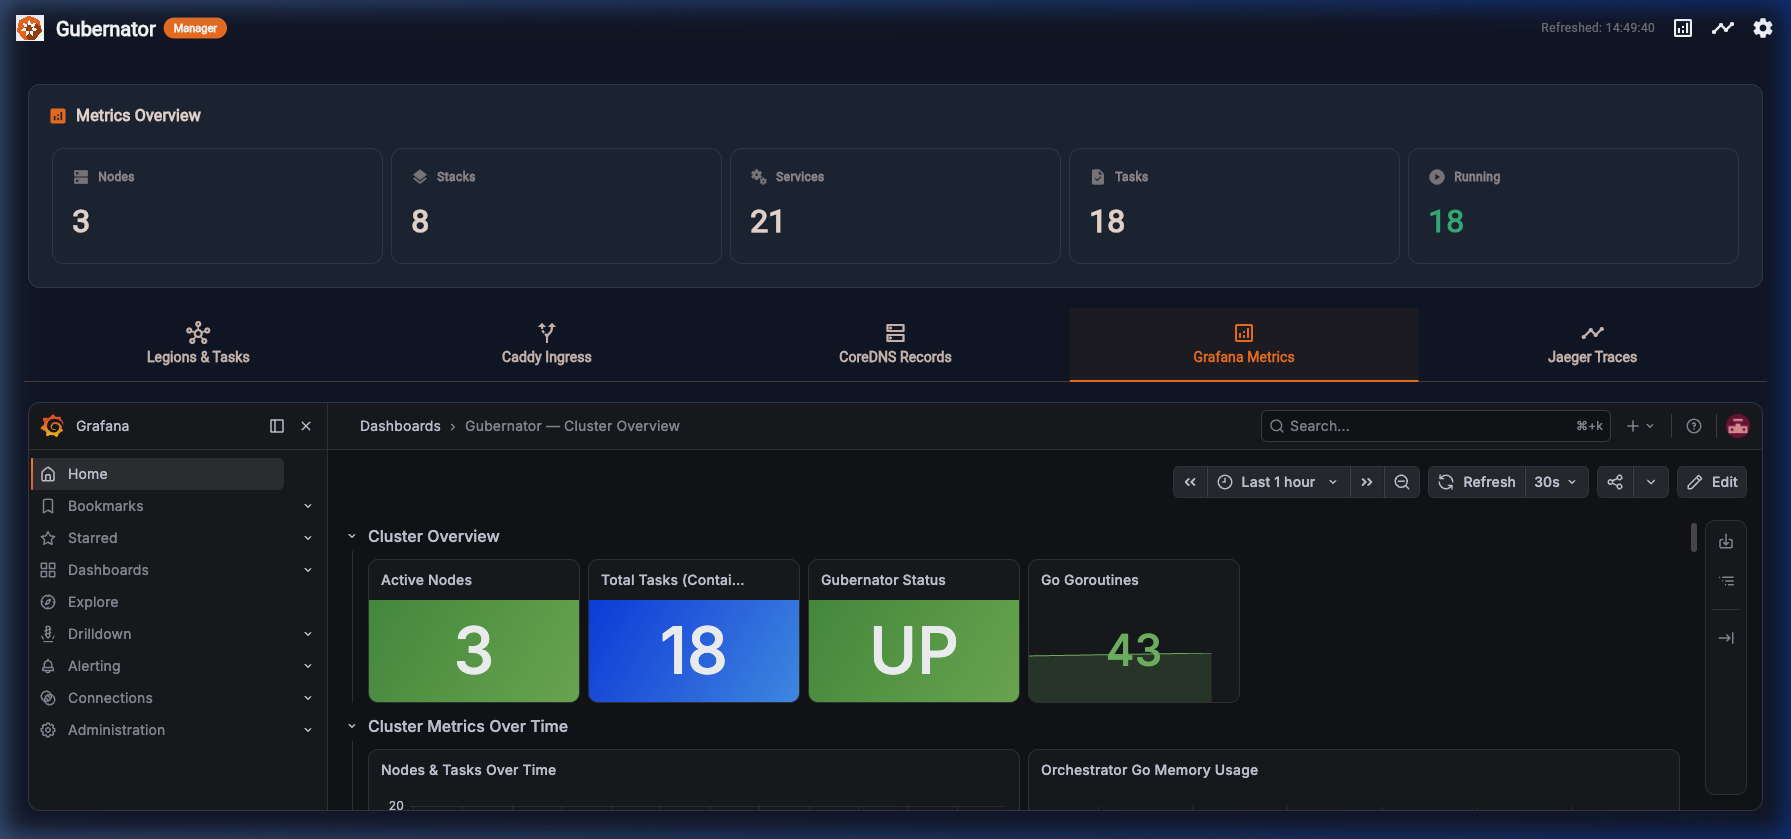Click the Administration gear icon in sidebar
The width and height of the screenshot is (1791, 839).
click(48, 730)
